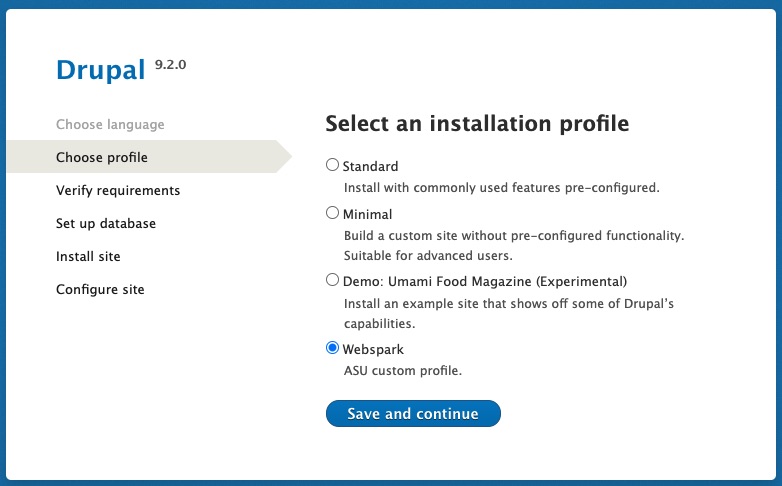Image resolution: width=782 pixels, height=486 pixels.
Task: Click the Verify requirements step
Action: click(118, 190)
